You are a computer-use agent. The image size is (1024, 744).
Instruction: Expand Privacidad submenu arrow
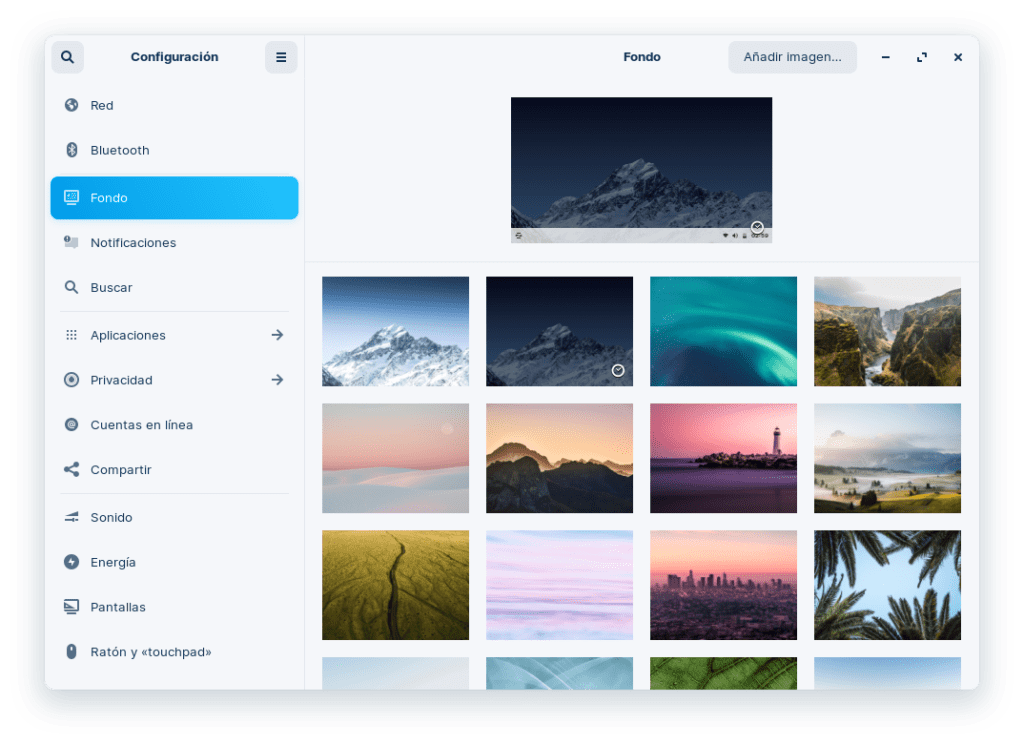(x=278, y=380)
